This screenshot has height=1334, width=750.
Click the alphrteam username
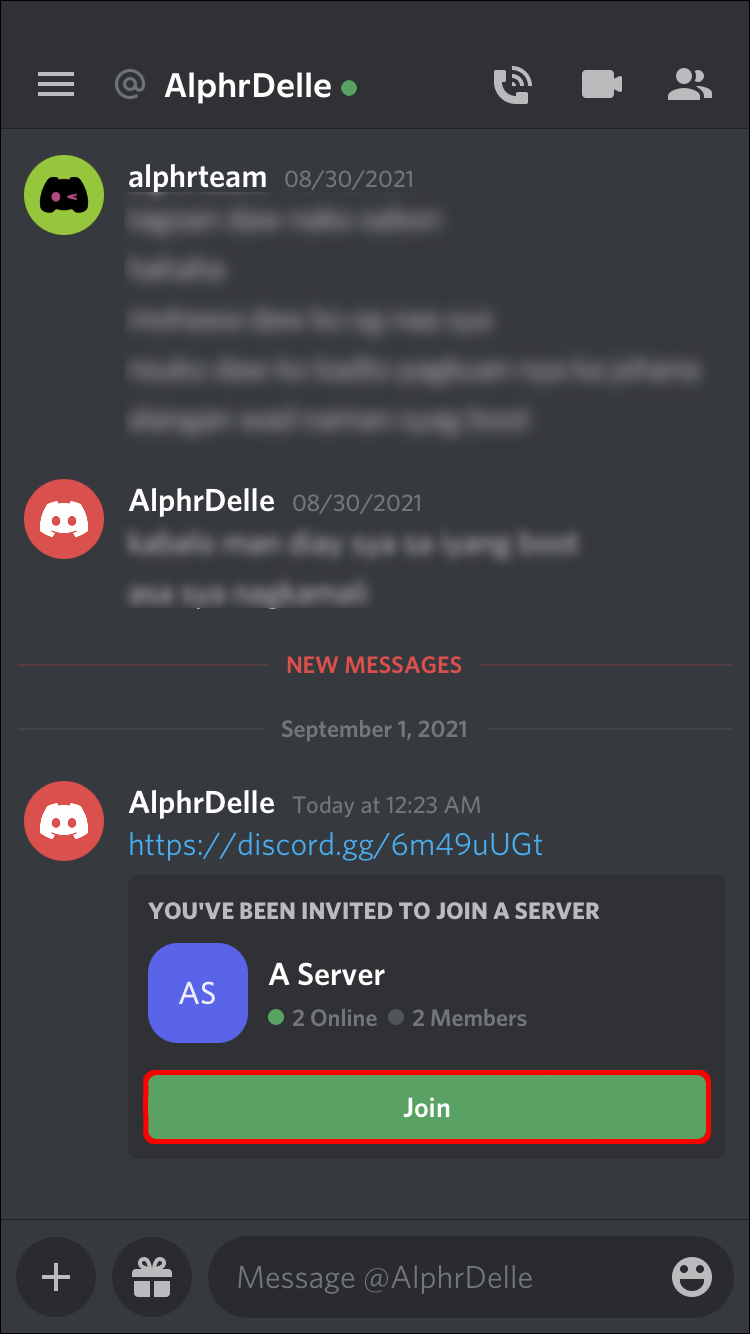click(x=198, y=178)
